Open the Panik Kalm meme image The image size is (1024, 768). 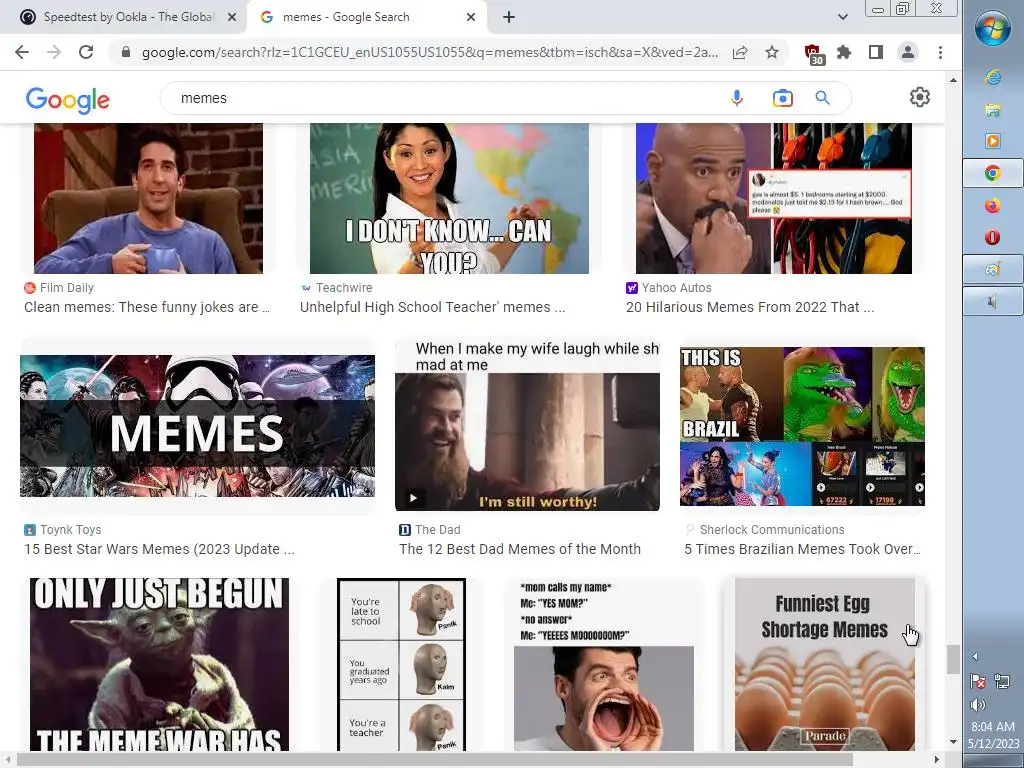[x=402, y=664]
